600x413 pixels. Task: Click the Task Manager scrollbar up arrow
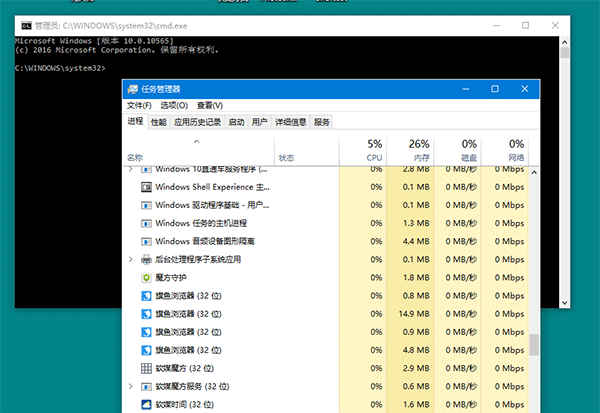click(534, 173)
